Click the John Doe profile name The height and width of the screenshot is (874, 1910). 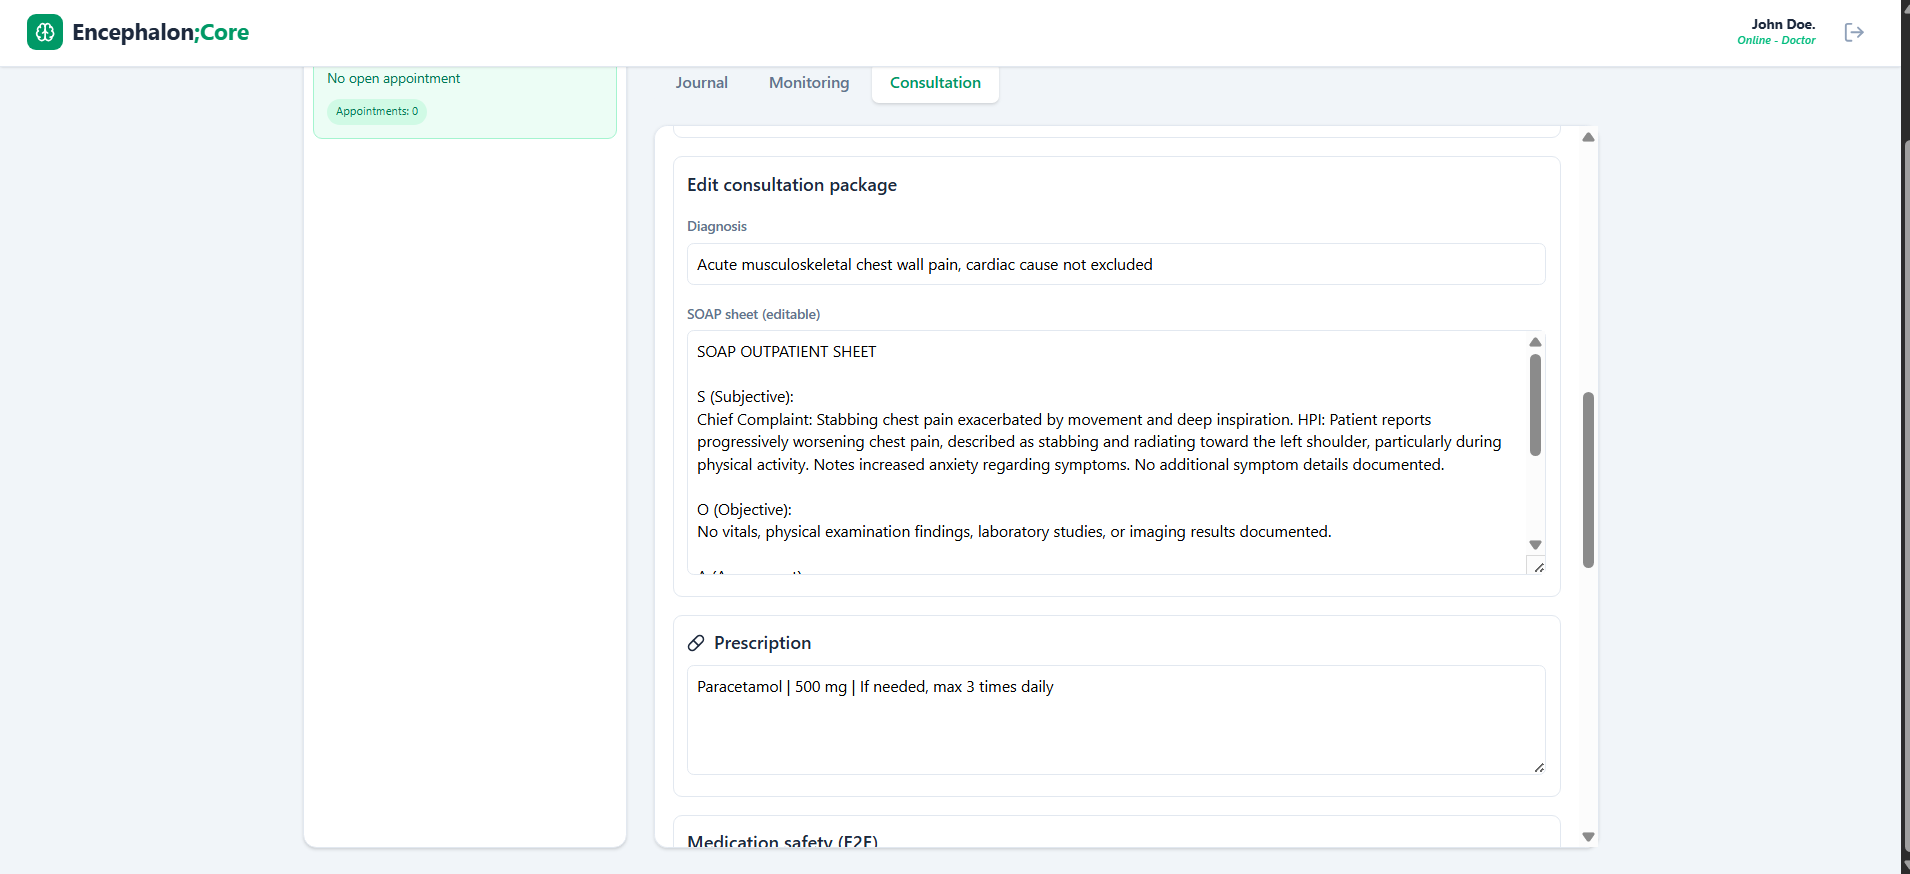1782,24
